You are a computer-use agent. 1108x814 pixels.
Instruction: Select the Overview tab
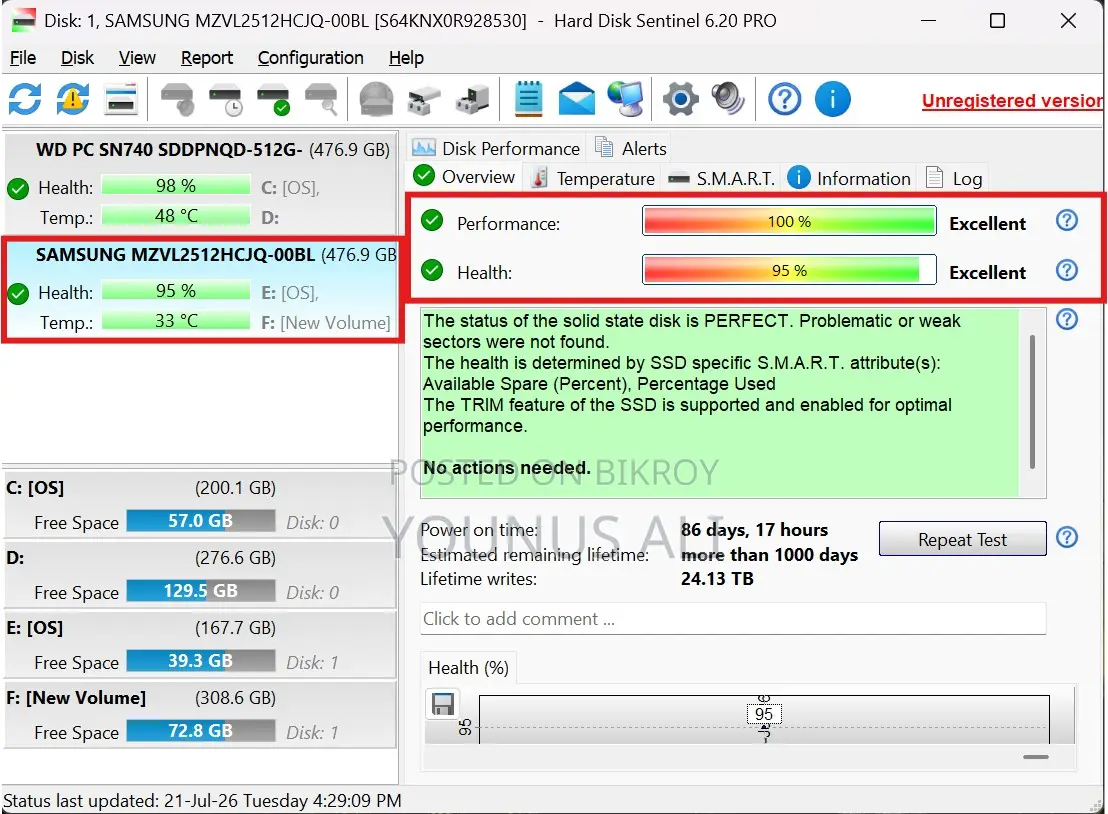[465, 177]
